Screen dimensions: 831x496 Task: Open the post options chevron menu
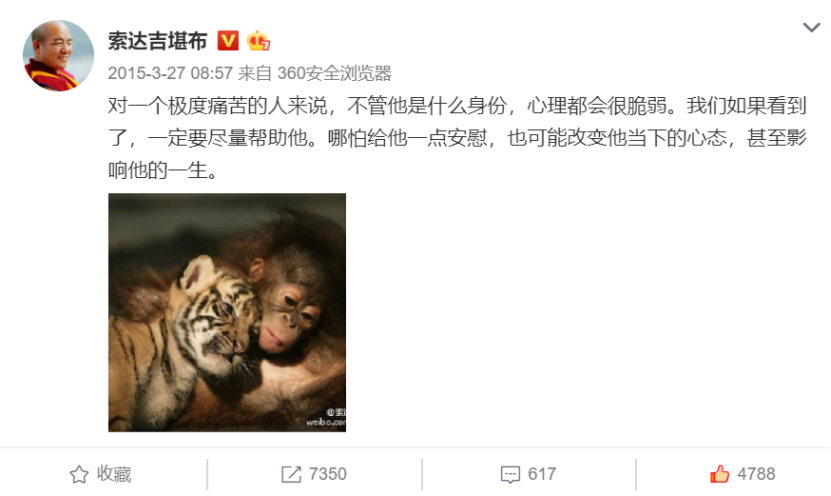coord(811,28)
